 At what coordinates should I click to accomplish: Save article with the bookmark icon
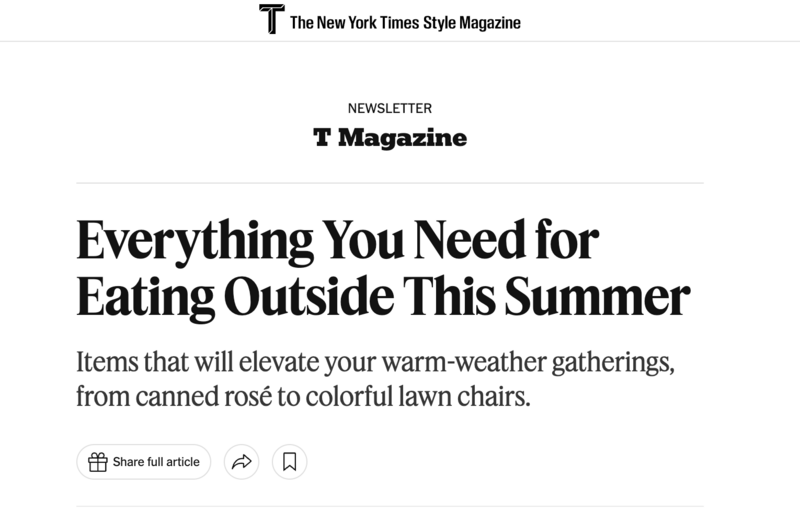[x=289, y=462]
